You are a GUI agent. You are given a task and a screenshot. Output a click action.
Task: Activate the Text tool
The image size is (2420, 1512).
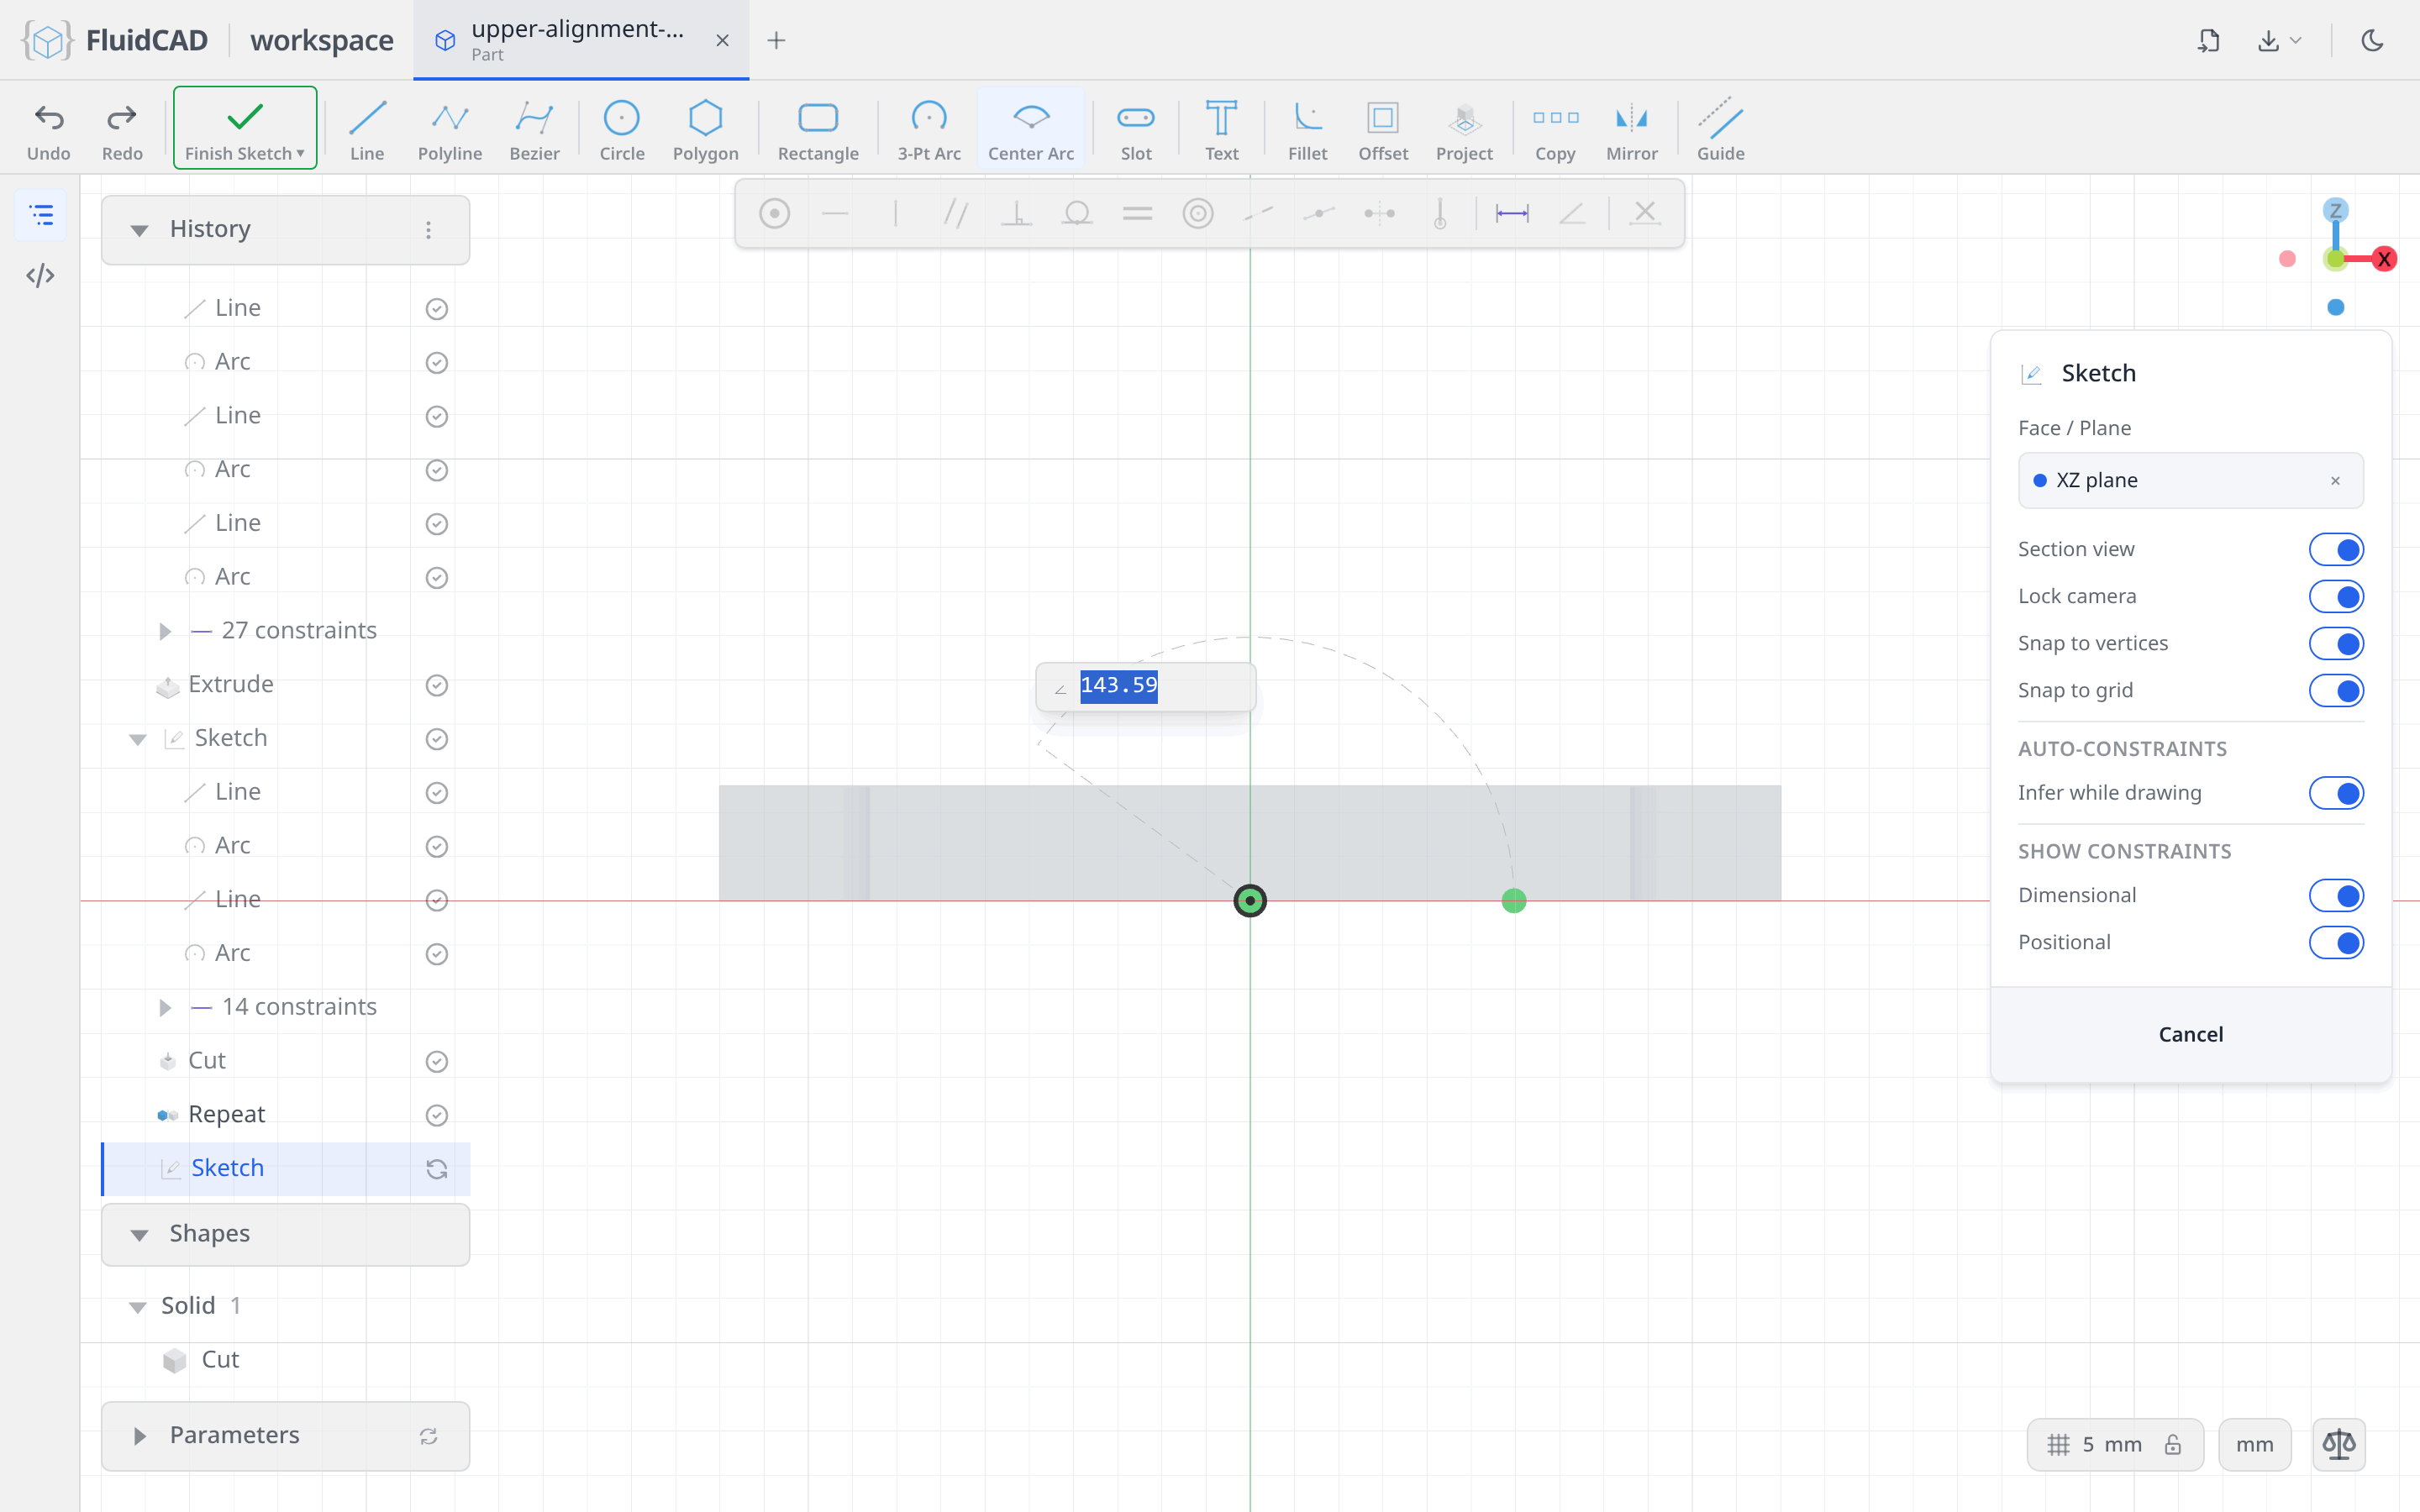(1221, 129)
